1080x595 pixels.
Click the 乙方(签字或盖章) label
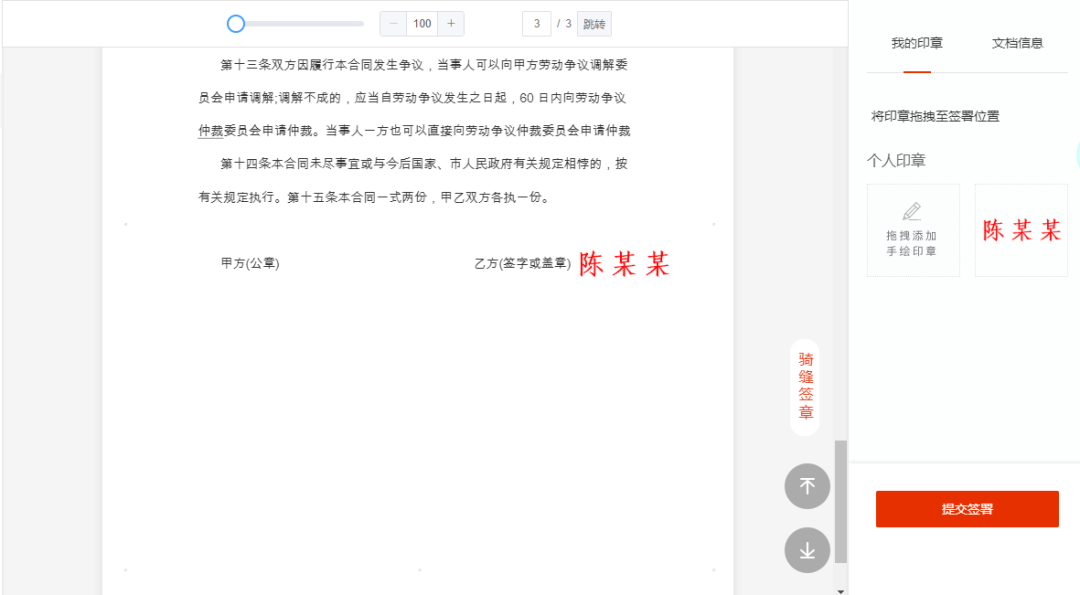click(x=522, y=264)
